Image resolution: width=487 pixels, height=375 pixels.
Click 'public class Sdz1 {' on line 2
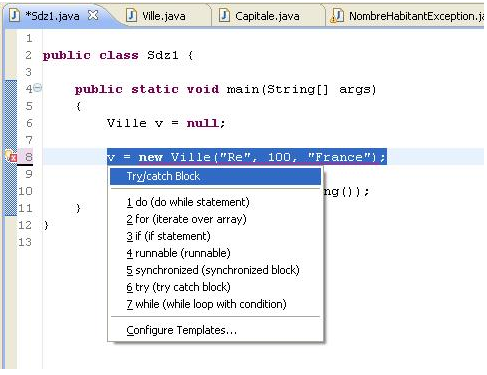118,55
